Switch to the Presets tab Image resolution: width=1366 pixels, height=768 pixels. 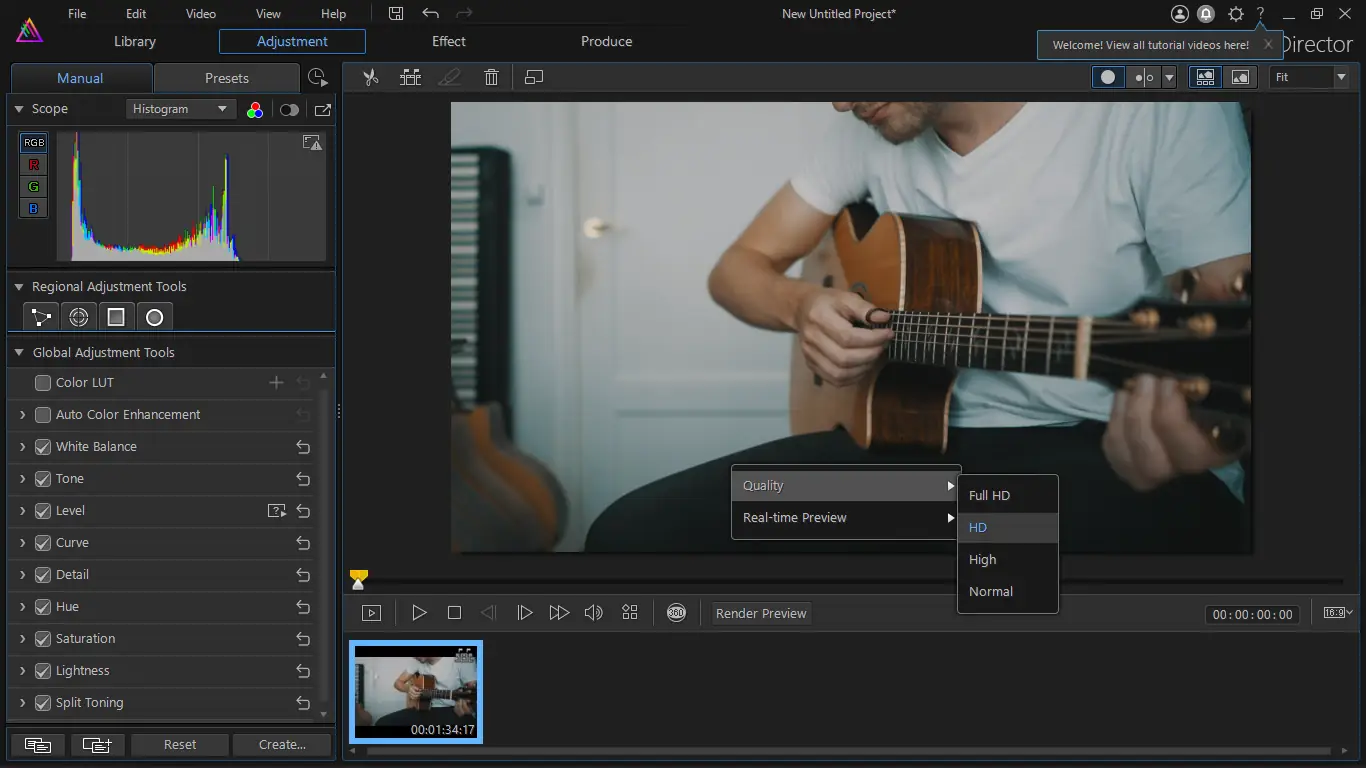(x=227, y=78)
